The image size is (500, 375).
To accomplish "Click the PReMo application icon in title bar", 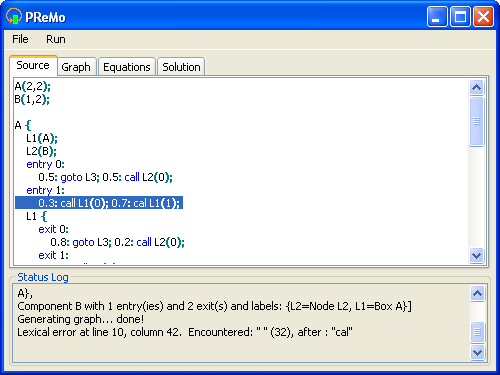I will [x=13, y=16].
